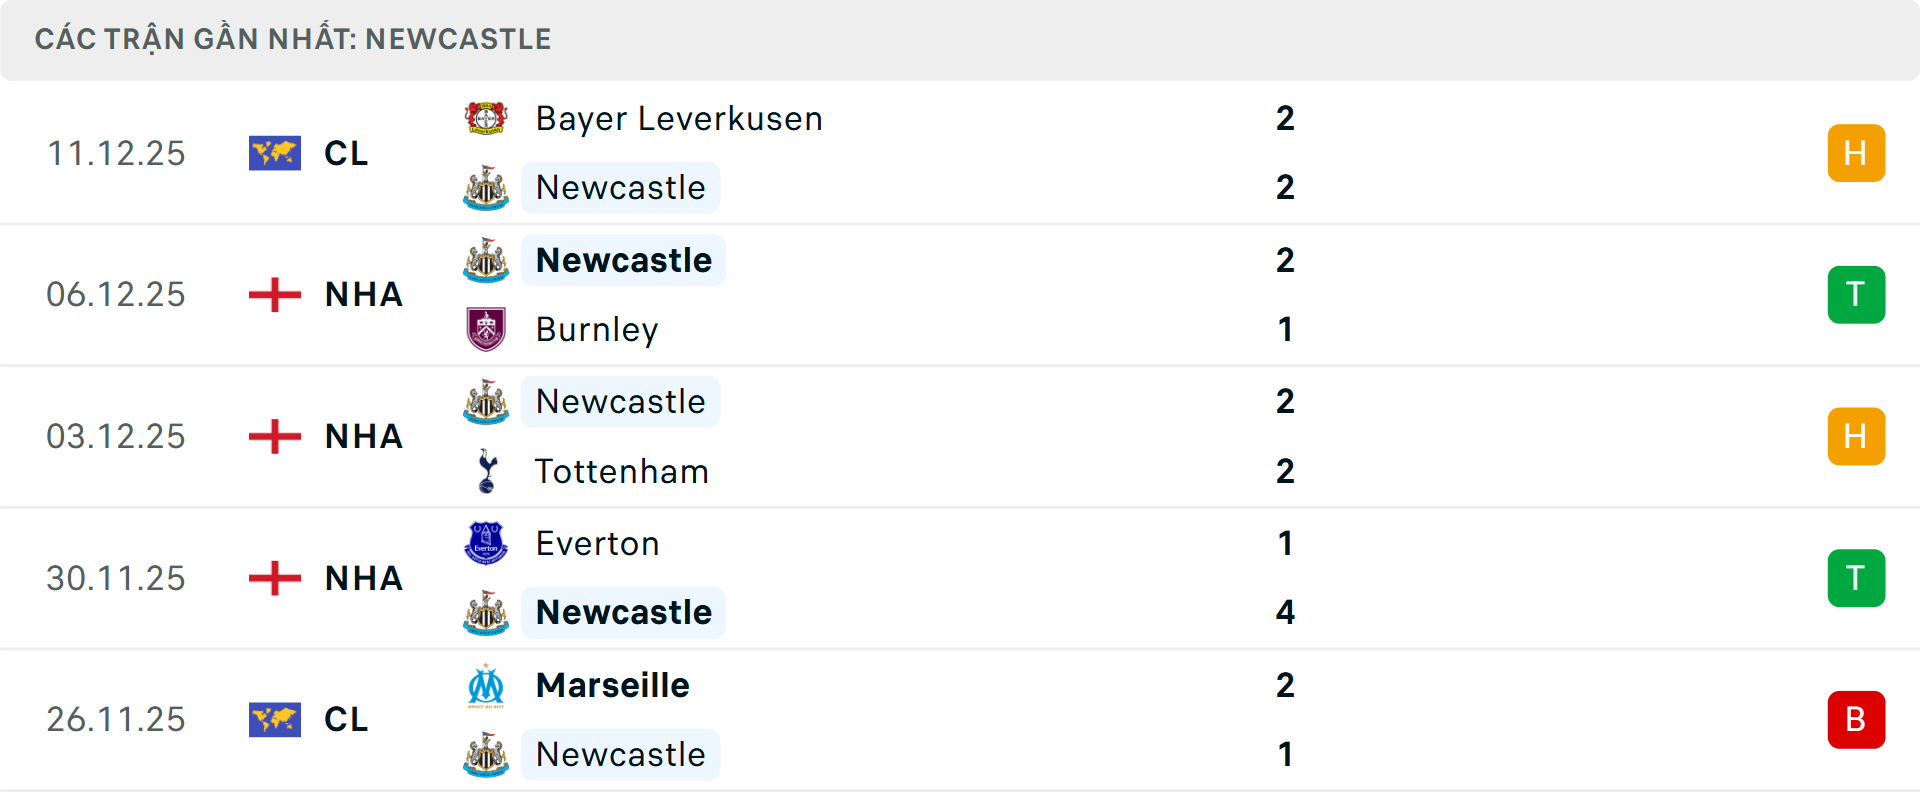Click the Marseille club logo
Viewport: 1920px width, 792px height.
coord(487,686)
